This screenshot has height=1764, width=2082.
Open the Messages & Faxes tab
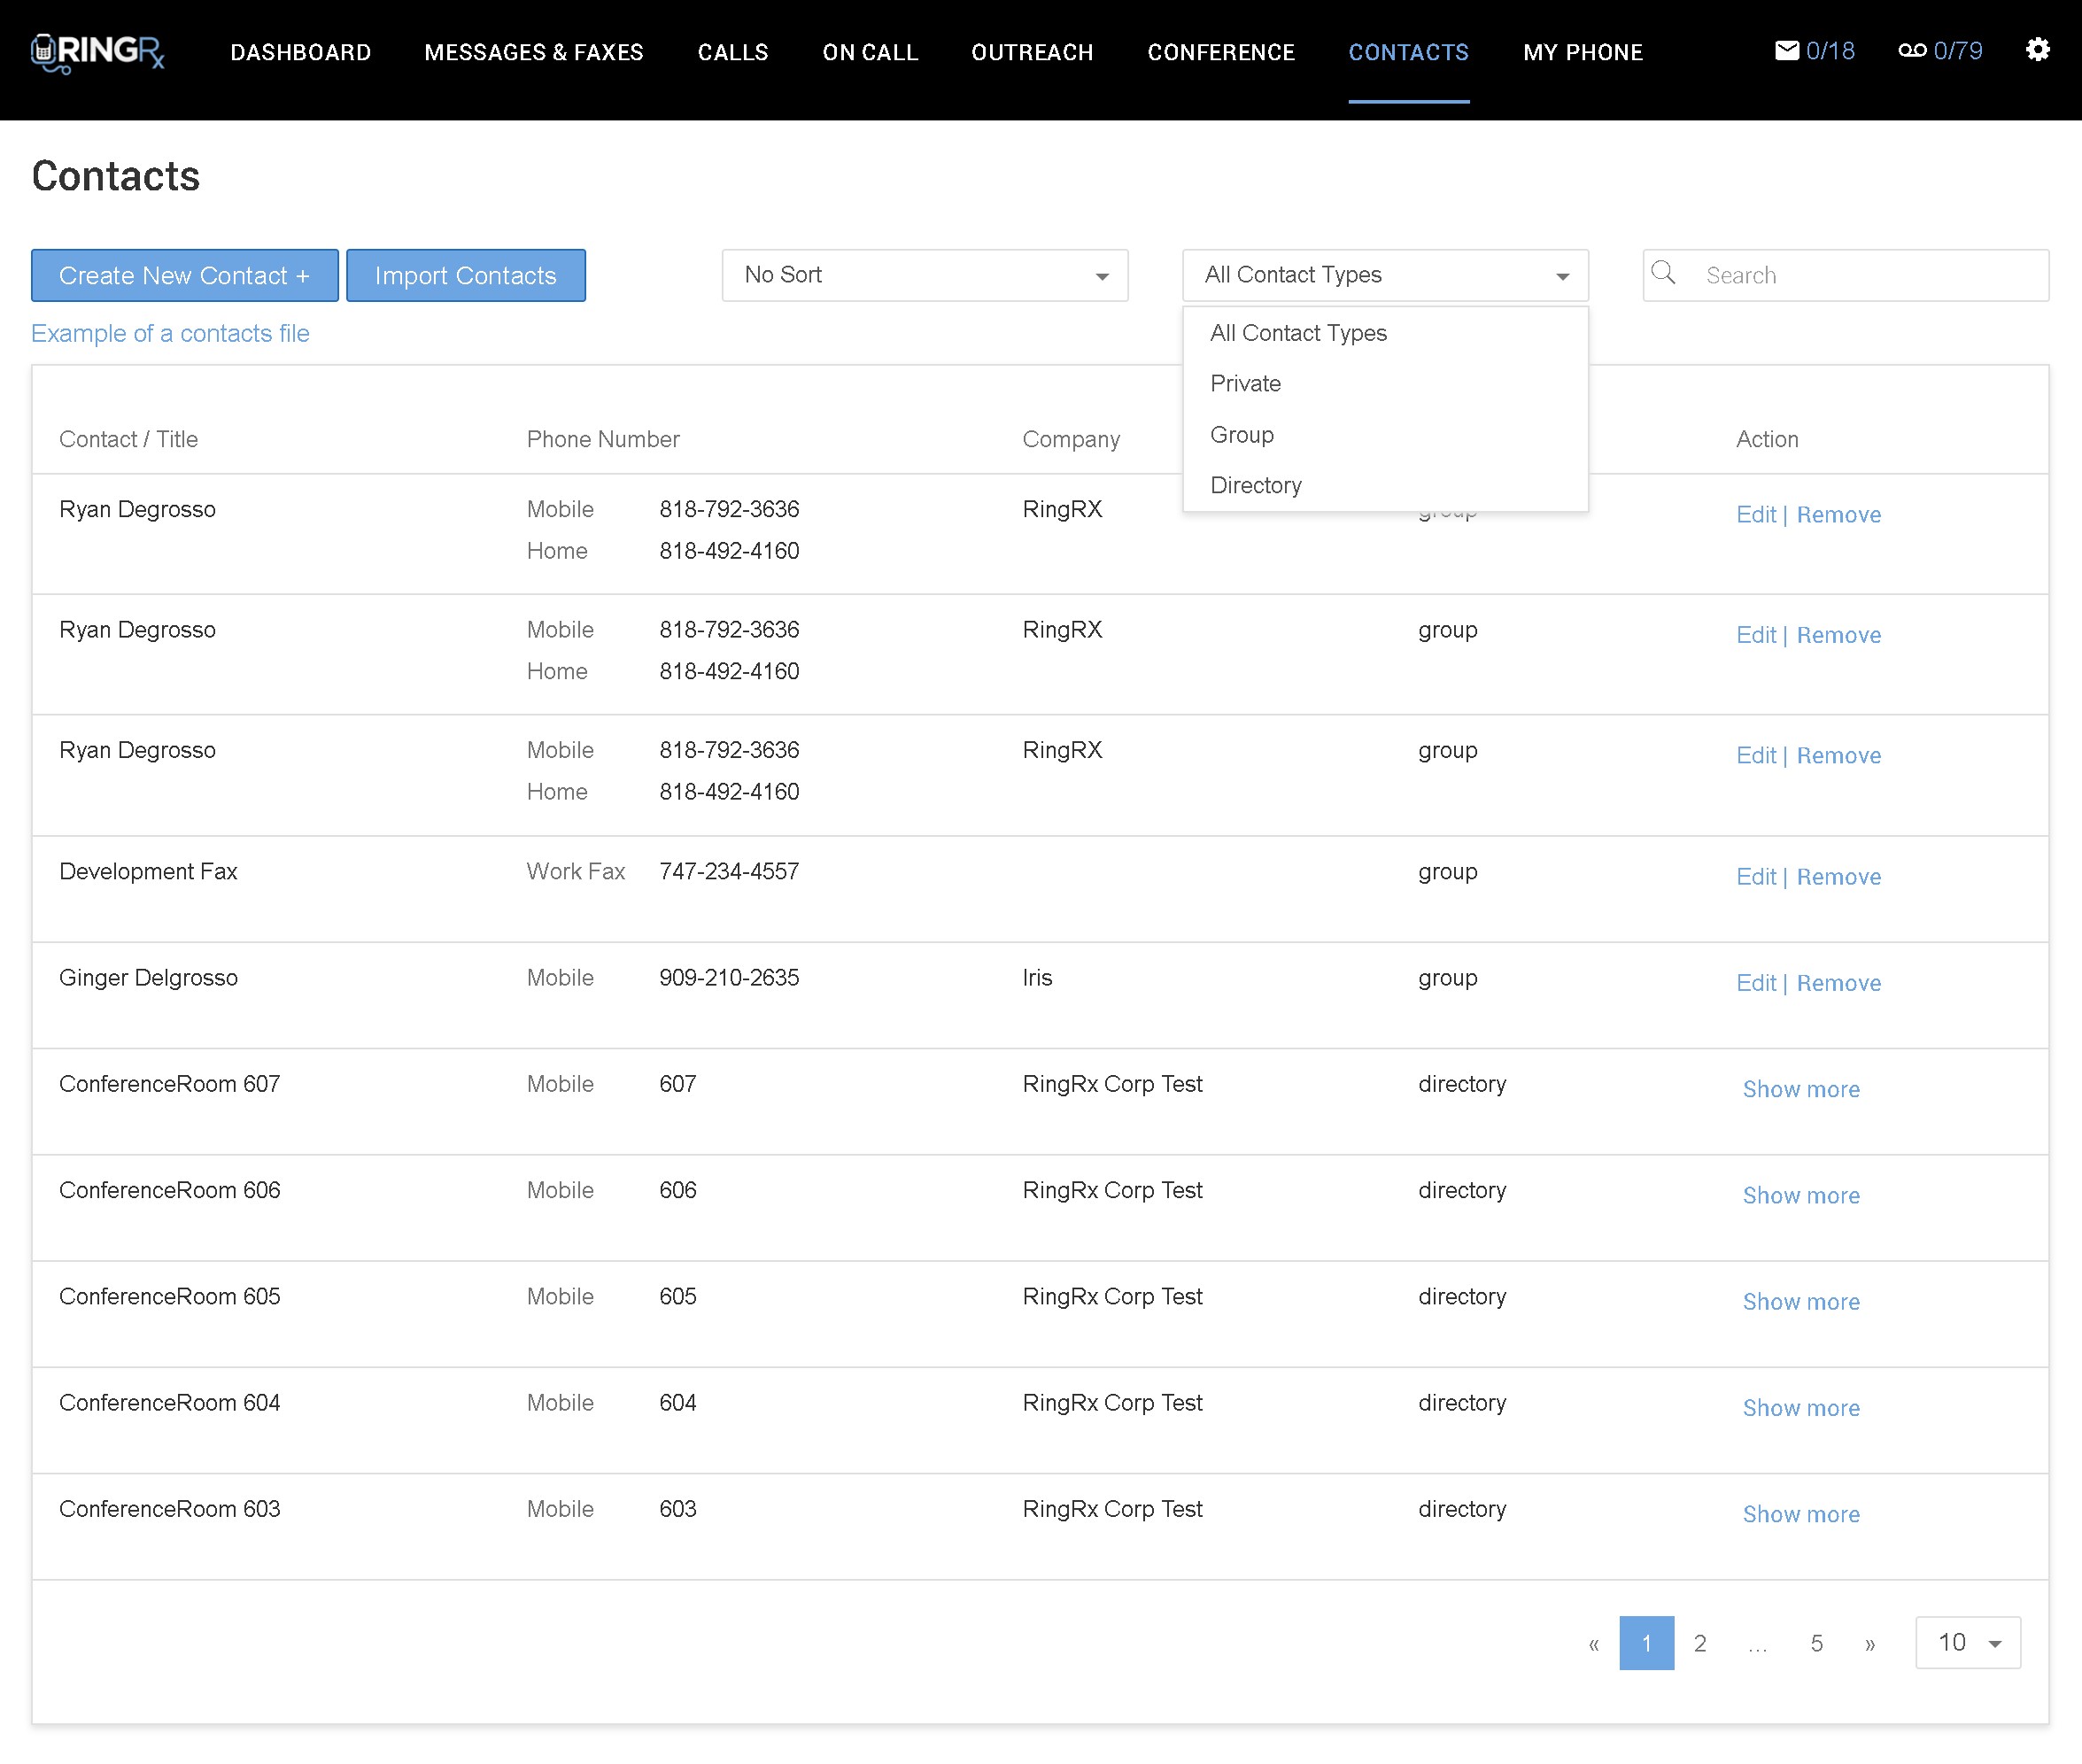pyautogui.click(x=533, y=52)
